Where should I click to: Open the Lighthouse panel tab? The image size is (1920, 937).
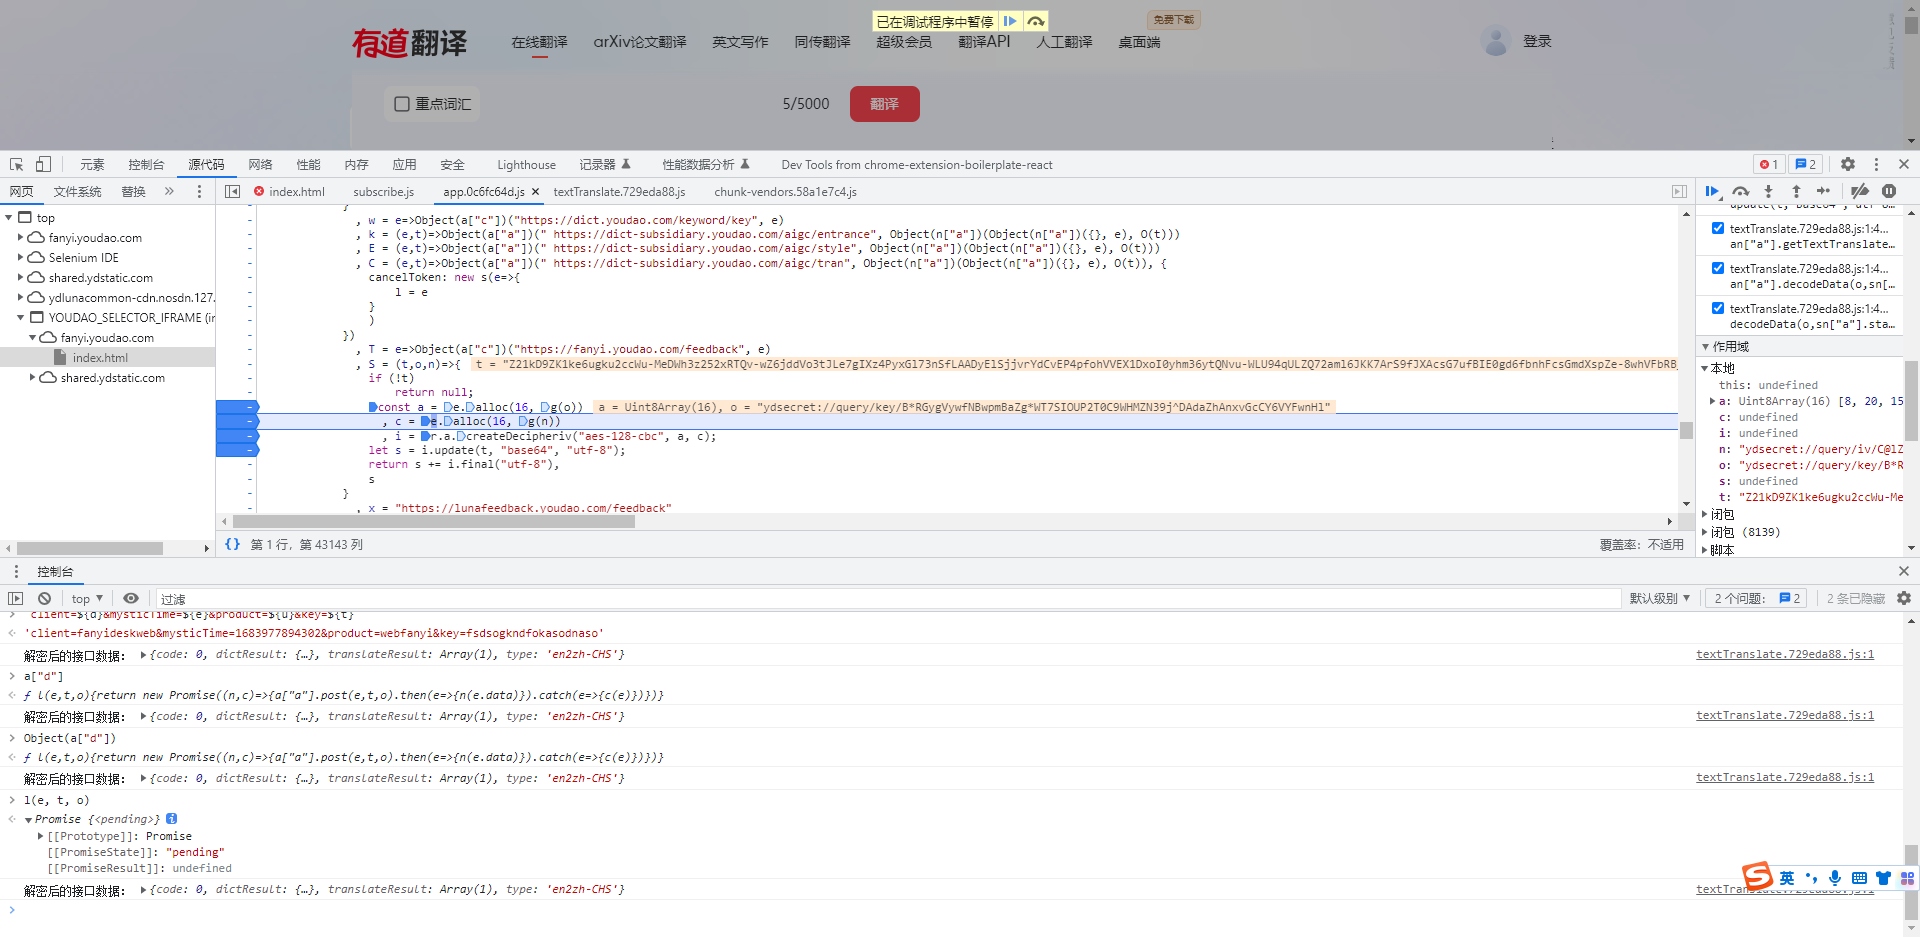pyautogui.click(x=526, y=164)
